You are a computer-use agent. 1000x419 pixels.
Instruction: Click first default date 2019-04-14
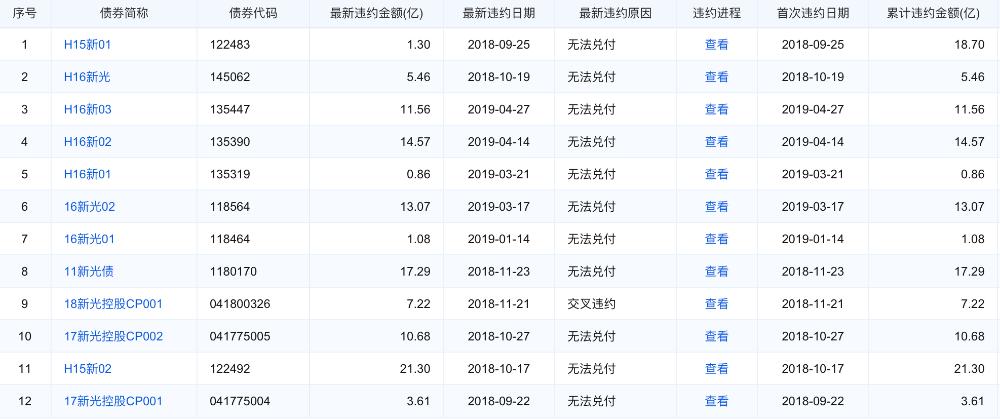tap(812, 142)
